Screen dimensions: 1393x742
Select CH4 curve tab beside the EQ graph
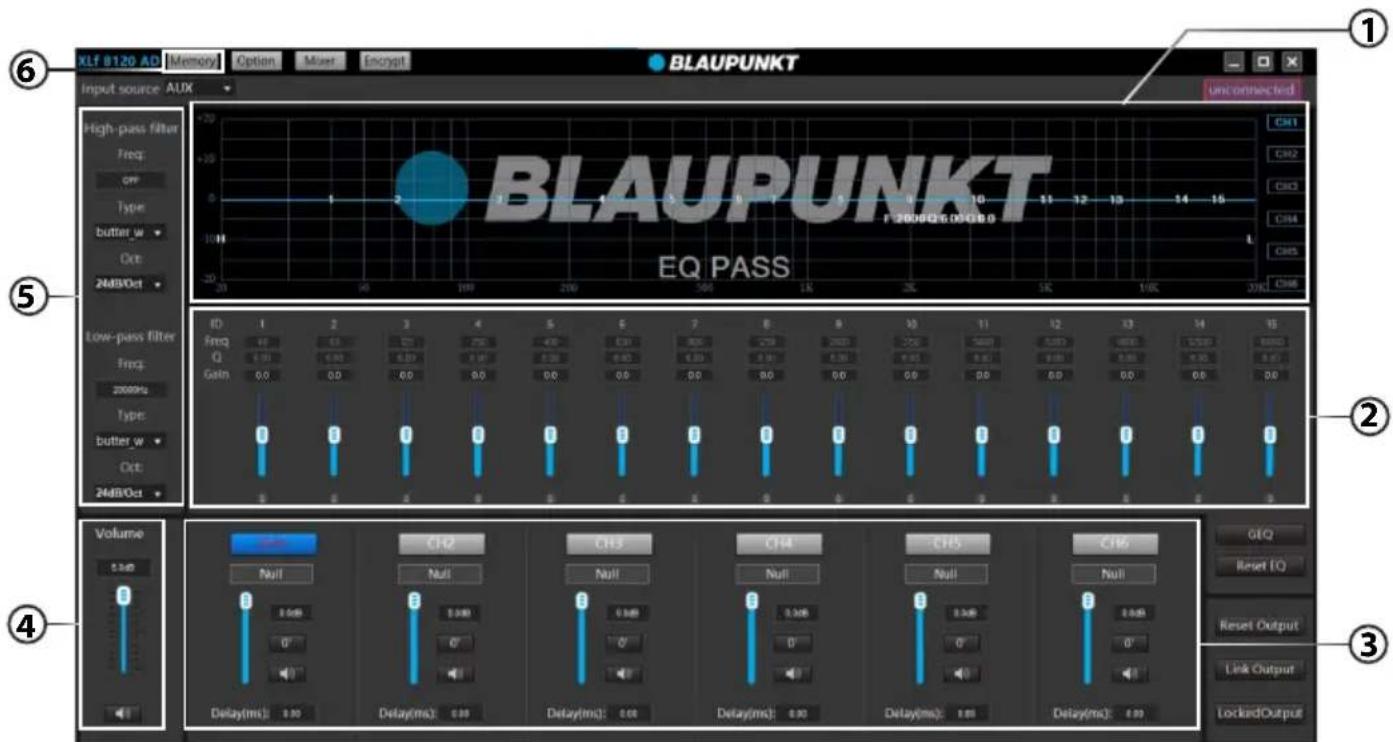[x=1285, y=218]
